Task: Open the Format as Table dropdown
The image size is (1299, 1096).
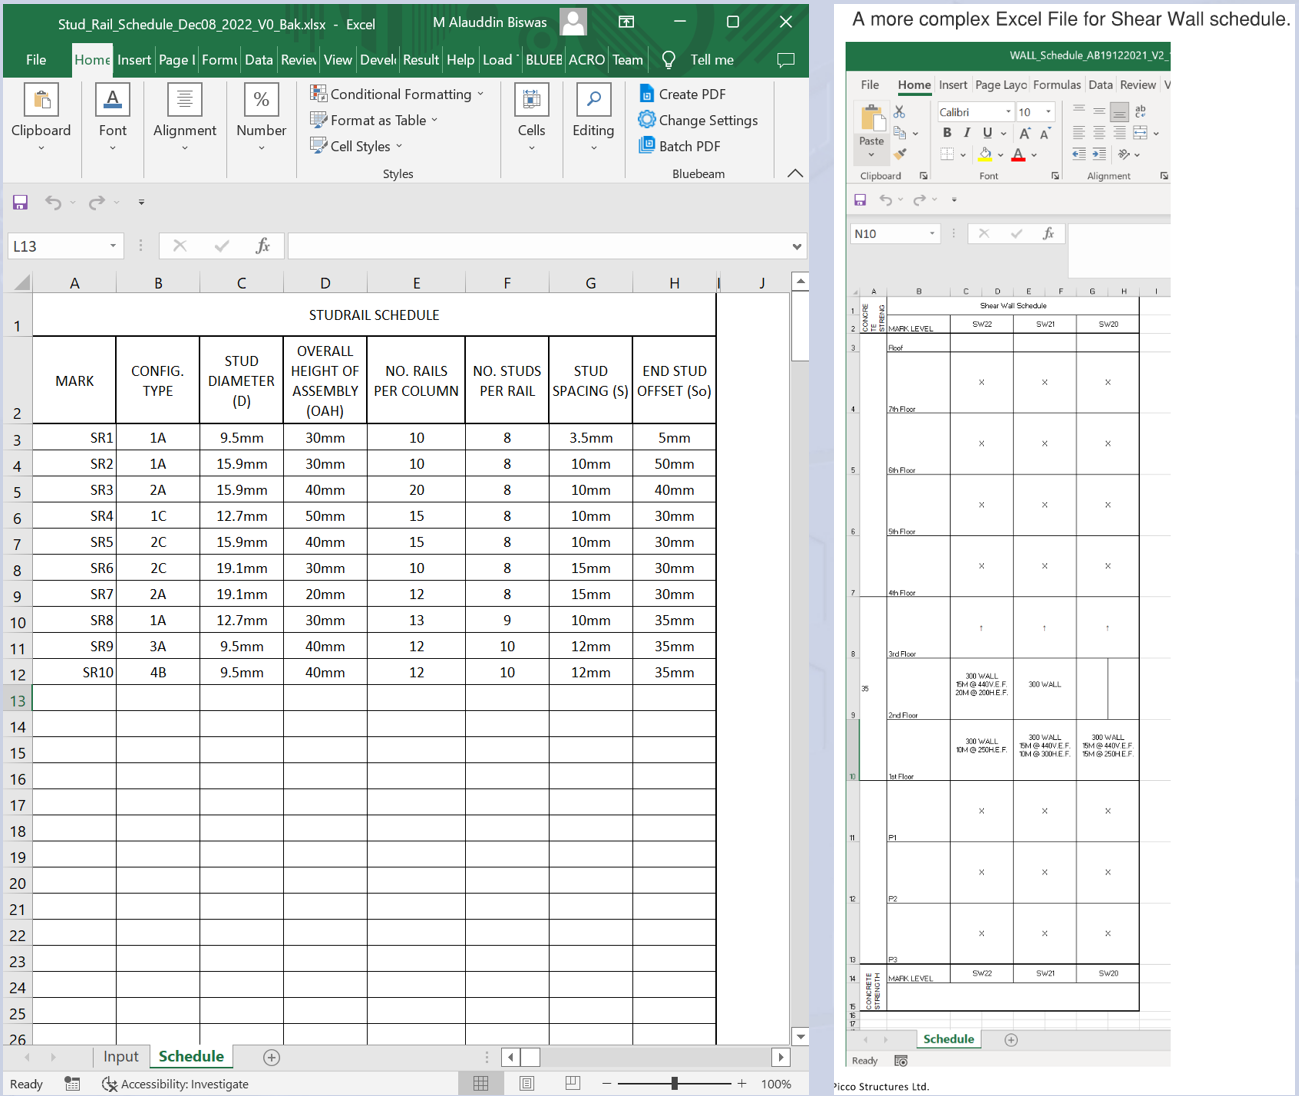Action: coord(378,120)
